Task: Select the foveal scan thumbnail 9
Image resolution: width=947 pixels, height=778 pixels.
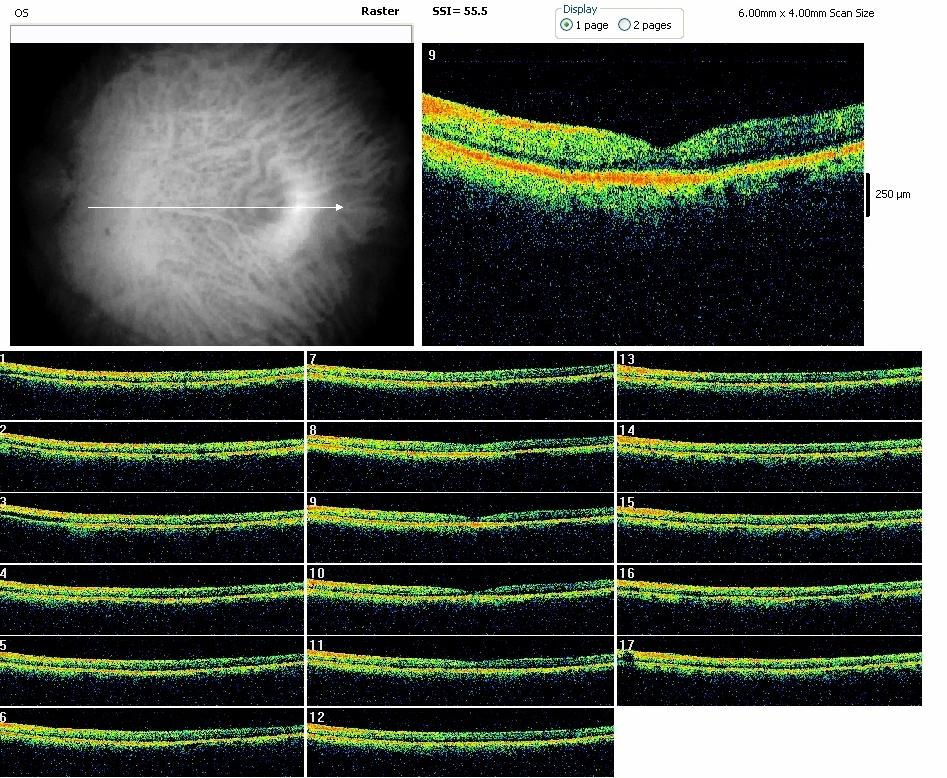Action: point(460,527)
